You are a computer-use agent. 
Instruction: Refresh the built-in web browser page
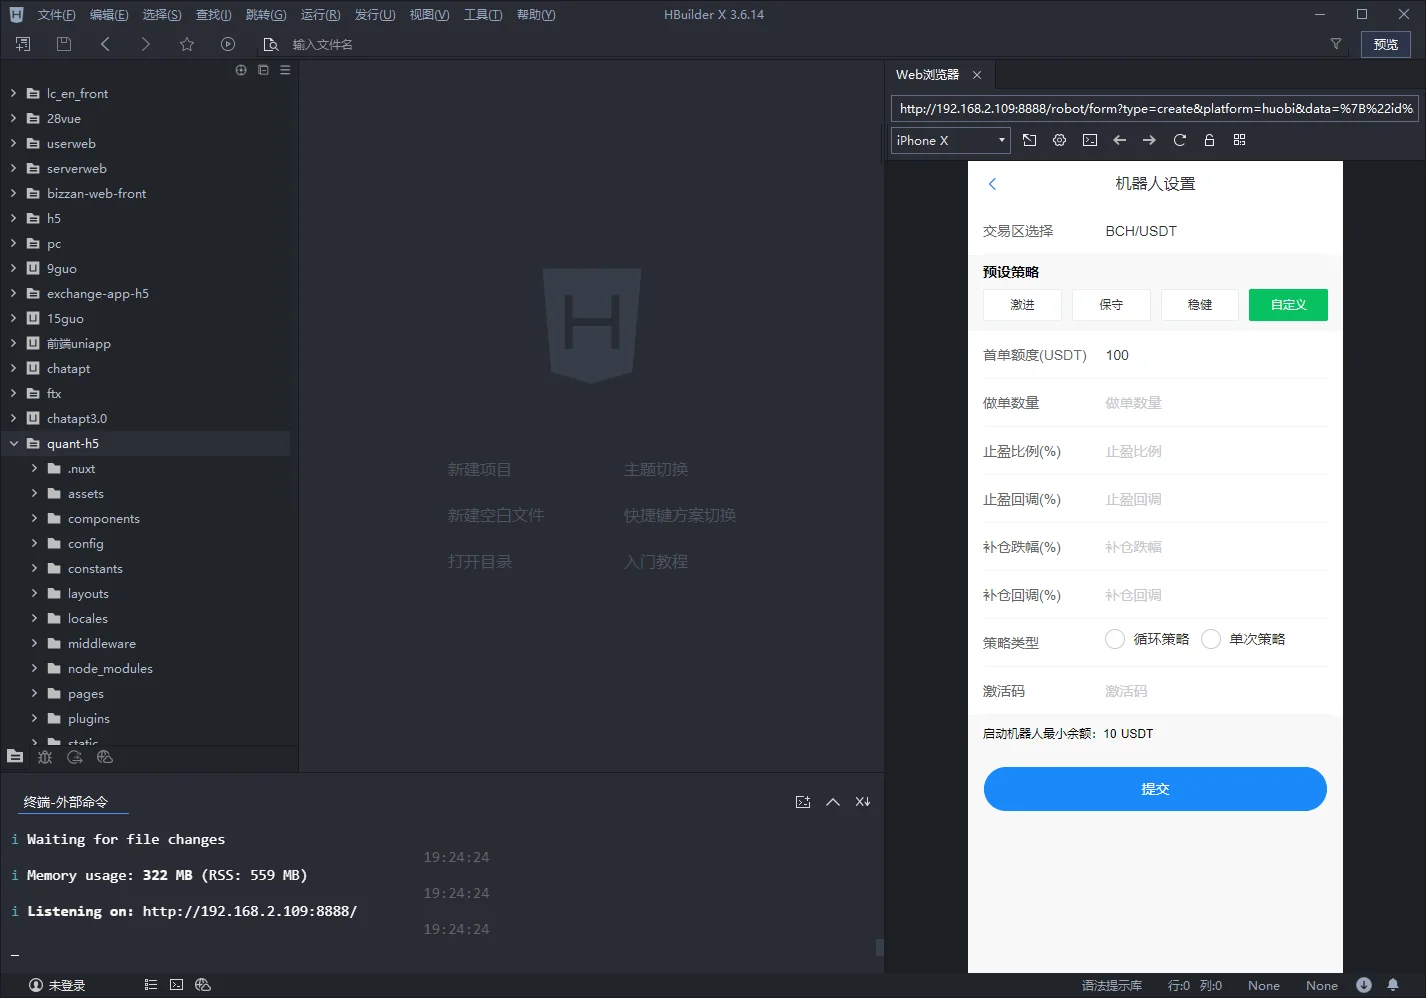coord(1179,140)
